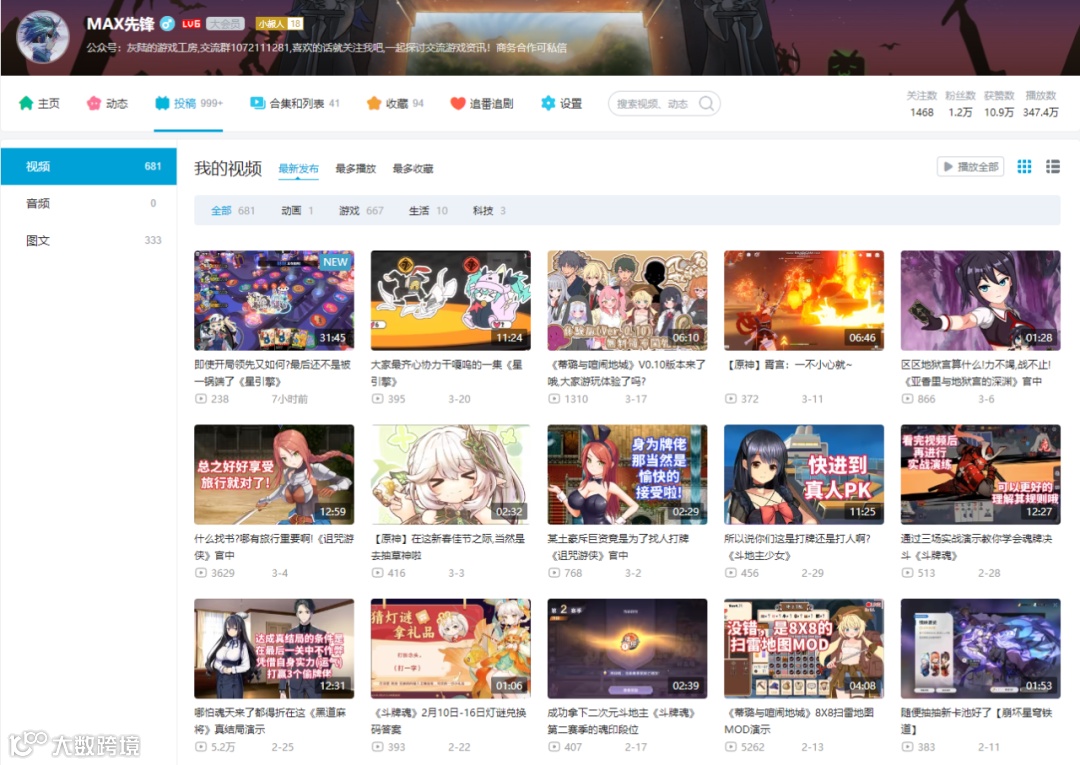Sort by 最多收藏
This screenshot has height=765, width=1080.
coord(413,169)
